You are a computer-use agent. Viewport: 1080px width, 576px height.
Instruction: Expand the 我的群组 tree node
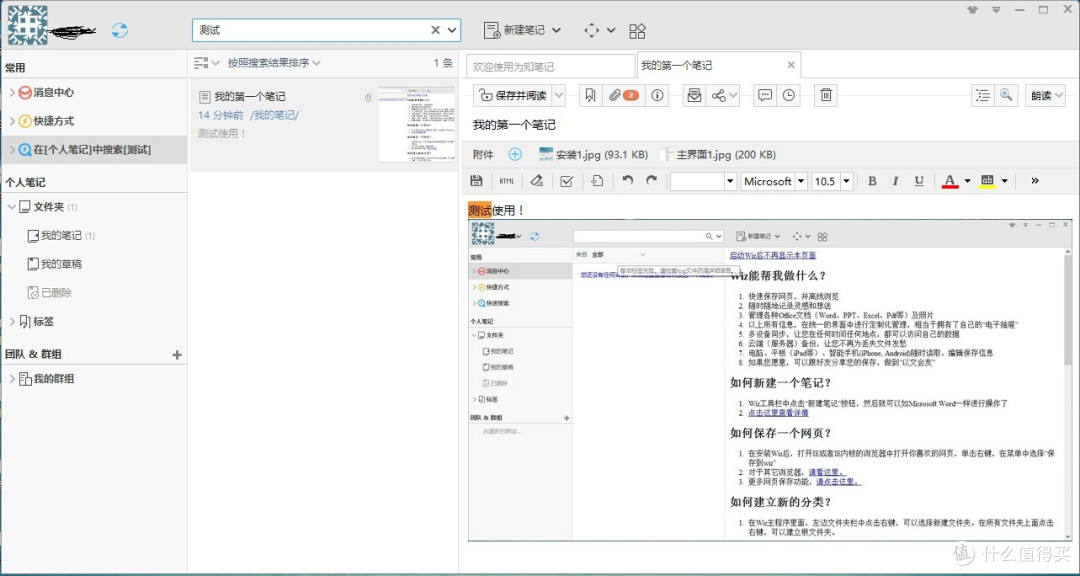(x=12, y=379)
